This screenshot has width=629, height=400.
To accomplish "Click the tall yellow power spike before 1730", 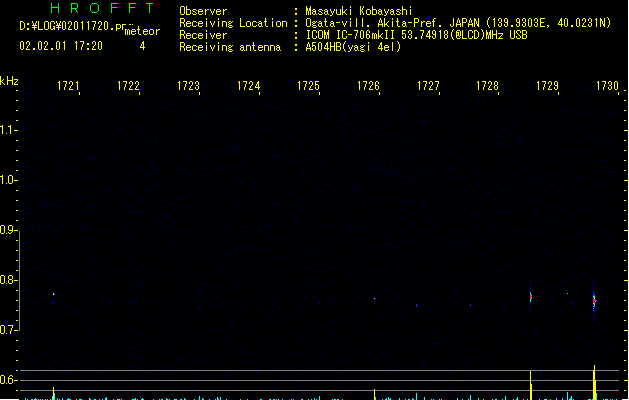I will (x=595, y=382).
